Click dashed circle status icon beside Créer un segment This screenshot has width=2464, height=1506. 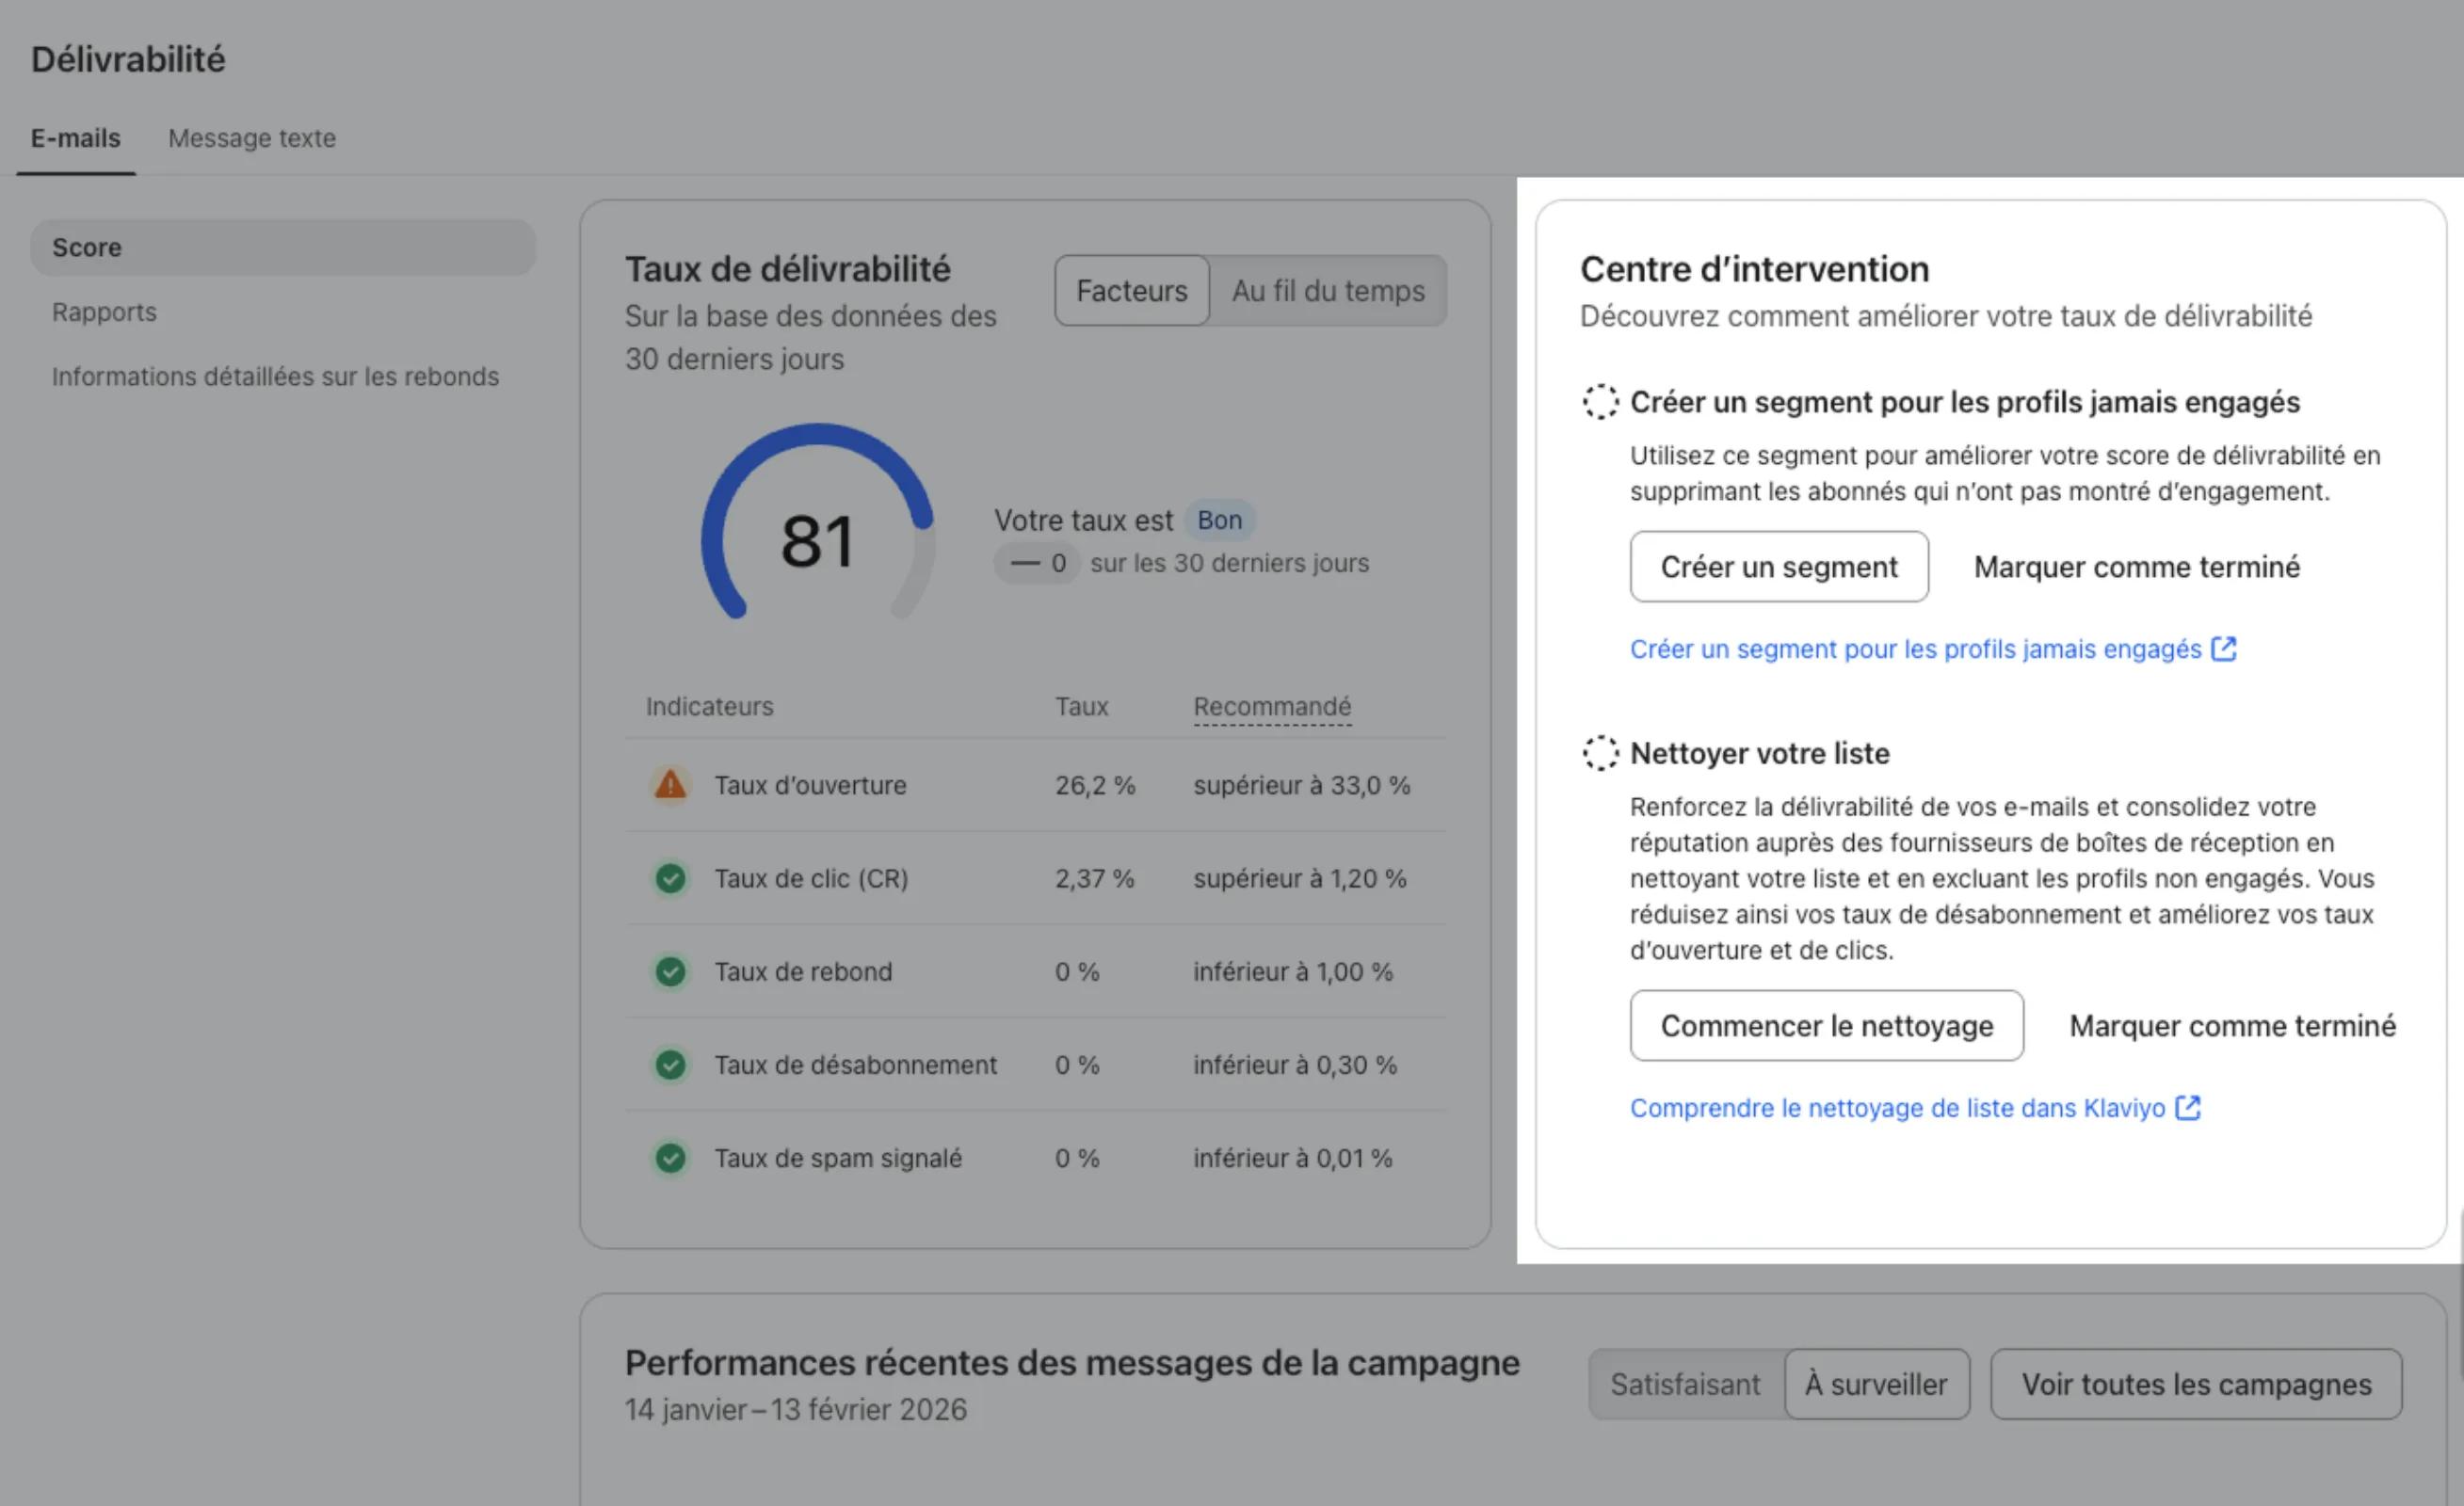[x=1600, y=402]
